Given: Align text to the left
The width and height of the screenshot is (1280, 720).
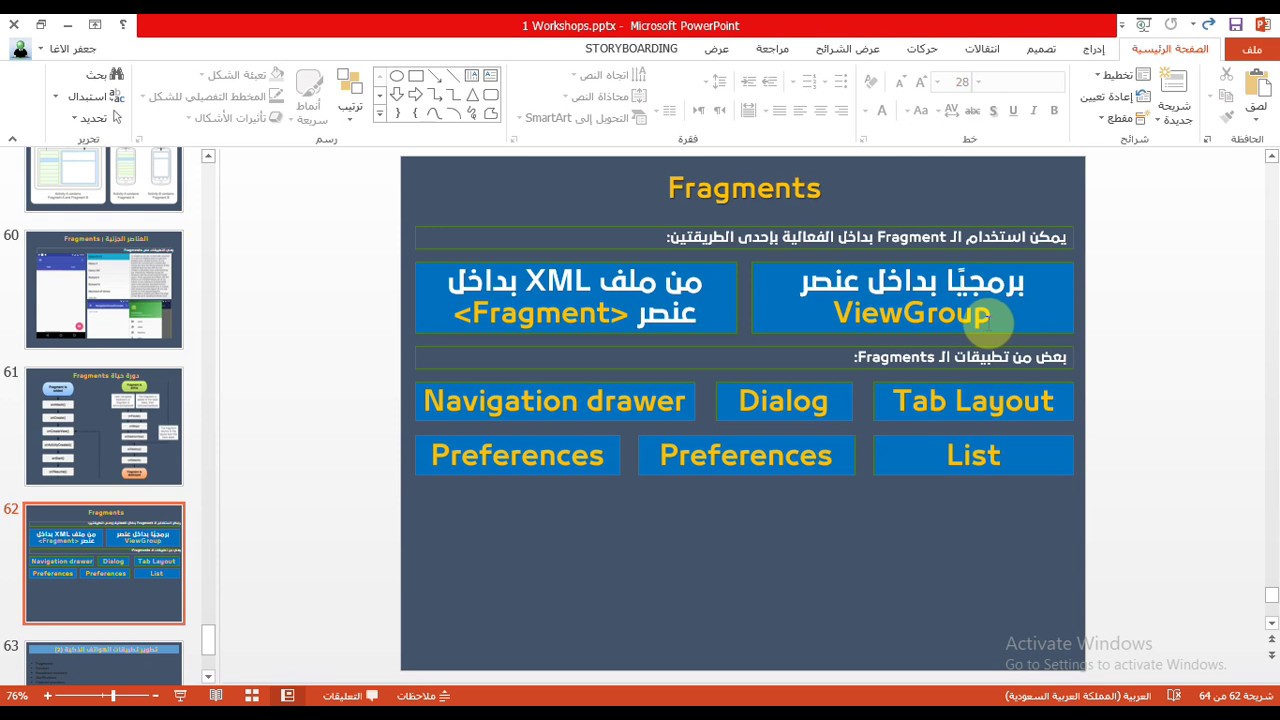Looking at the screenshot, I should coord(800,111).
